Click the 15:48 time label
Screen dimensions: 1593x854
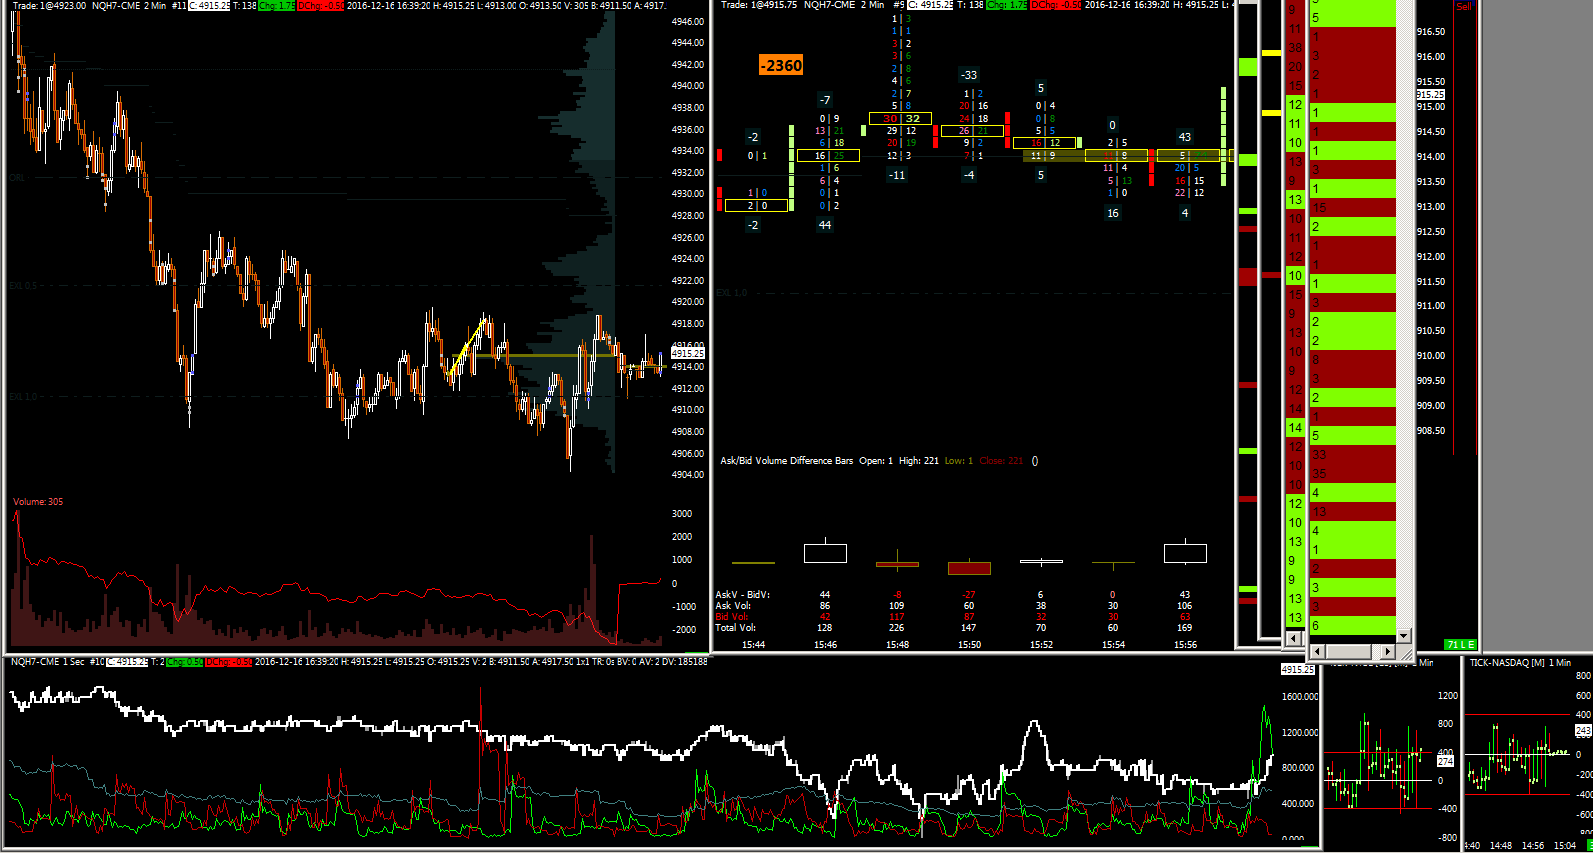(898, 645)
